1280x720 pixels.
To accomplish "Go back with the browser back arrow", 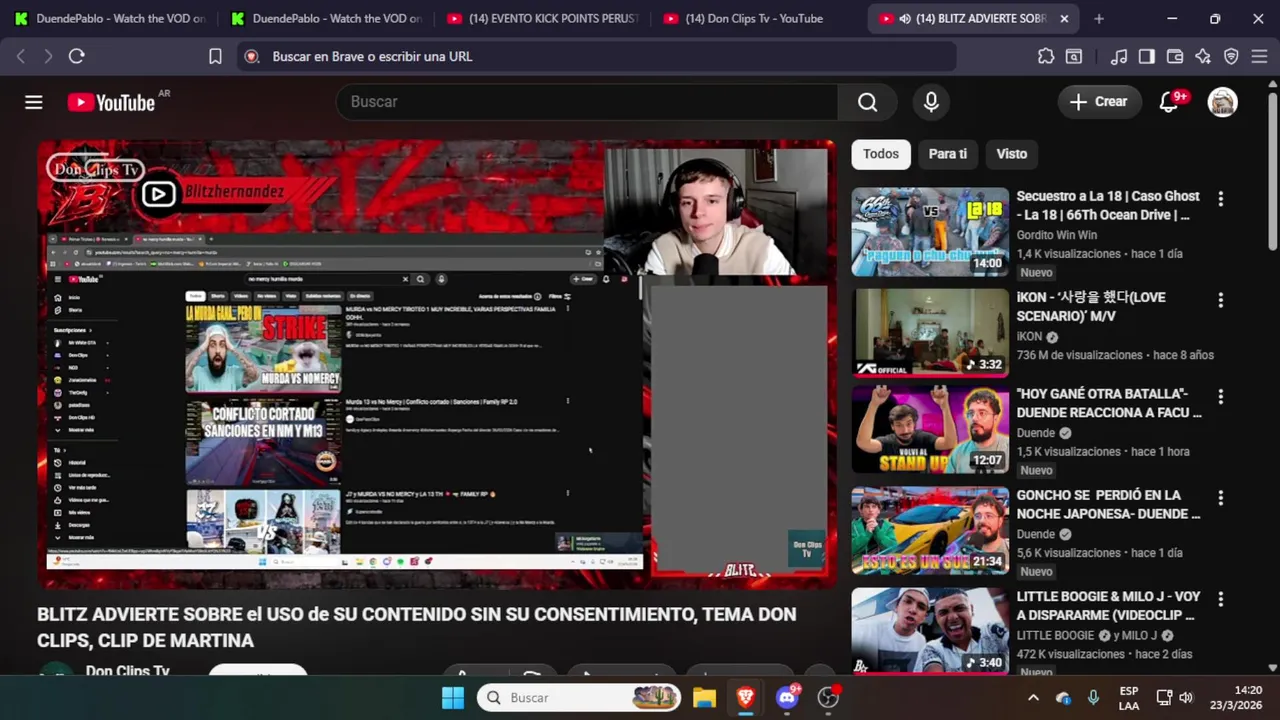I will pos(21,56).
